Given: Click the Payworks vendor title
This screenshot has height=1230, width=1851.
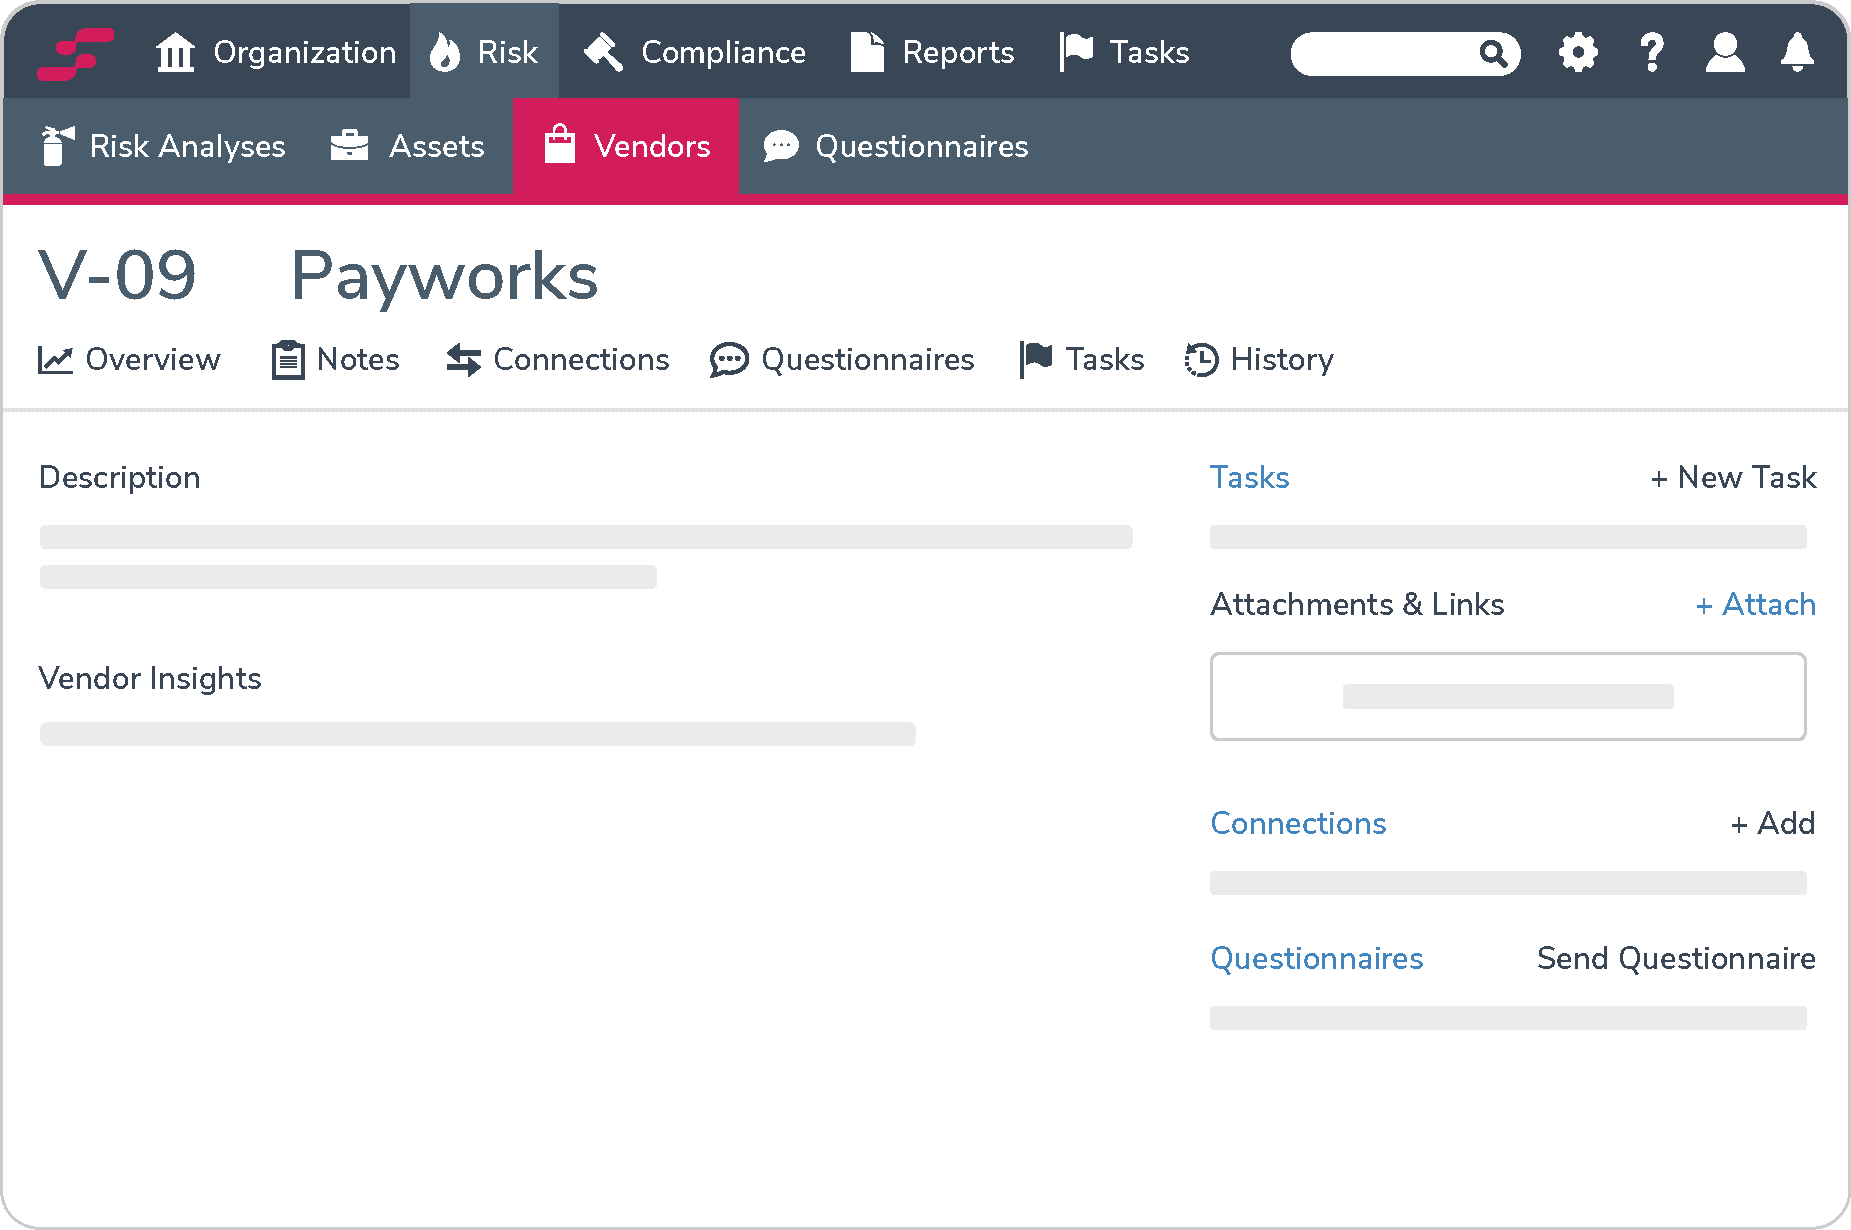Looking at the screenshot, I should (445, 276).
